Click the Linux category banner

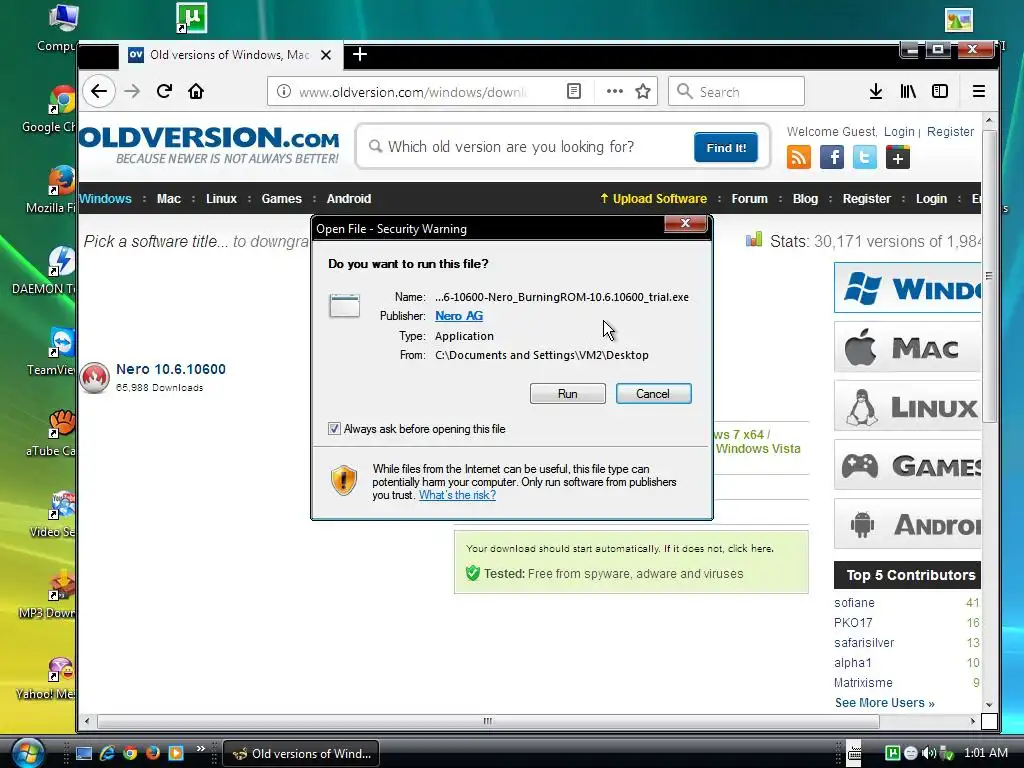pyautogui.click(x=907, y=406)
